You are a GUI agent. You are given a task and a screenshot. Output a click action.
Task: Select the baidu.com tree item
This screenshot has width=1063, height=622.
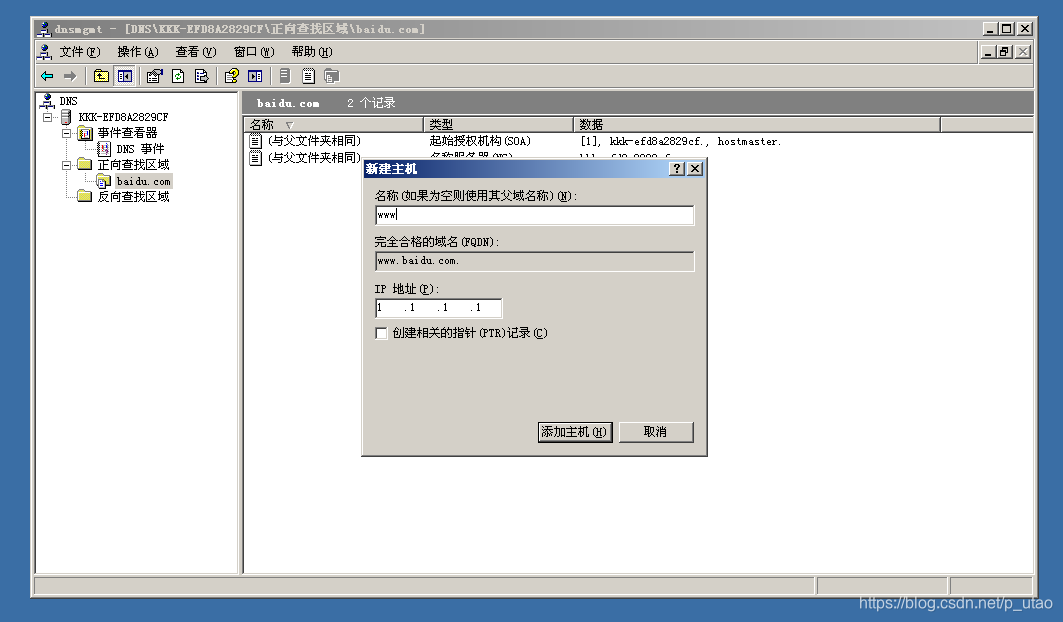point(144,181)
